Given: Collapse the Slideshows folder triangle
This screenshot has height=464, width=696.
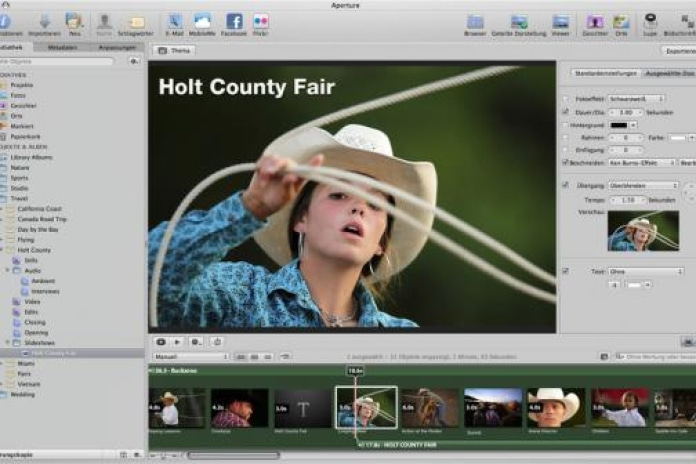Looking at the screenshot, I should click(7, 343).
